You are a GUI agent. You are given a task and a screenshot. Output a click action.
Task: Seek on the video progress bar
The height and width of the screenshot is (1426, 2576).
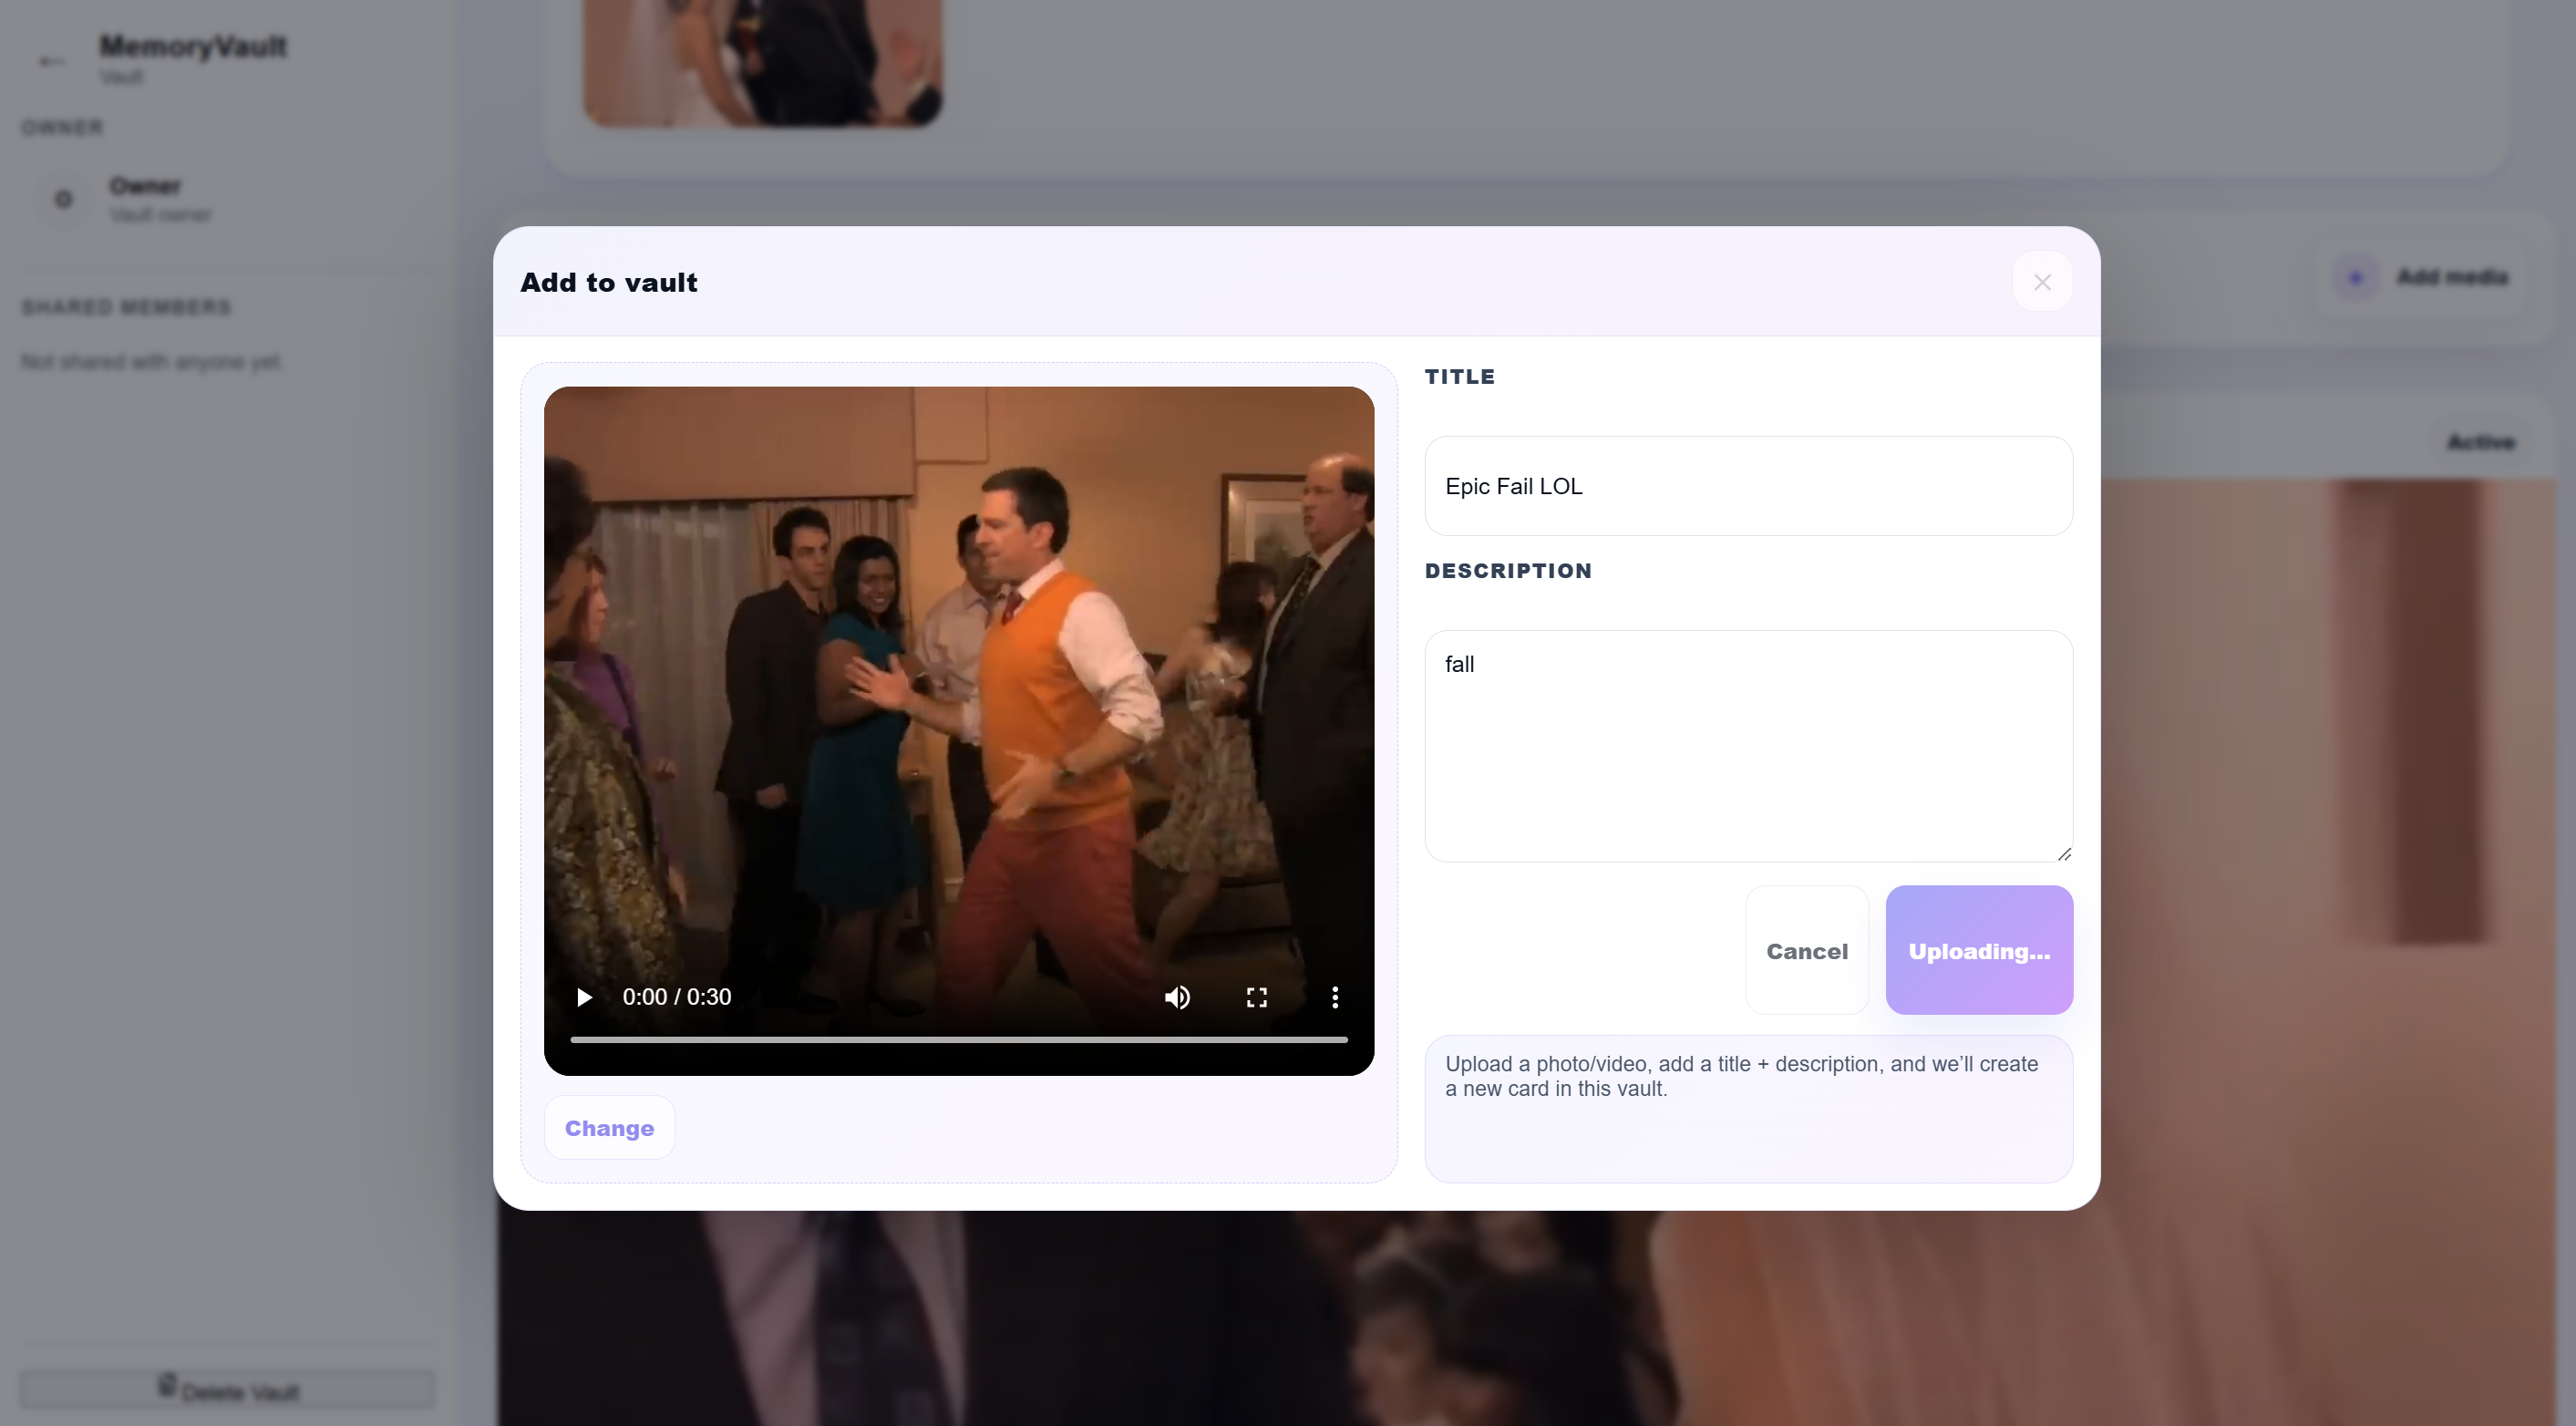958,1040
